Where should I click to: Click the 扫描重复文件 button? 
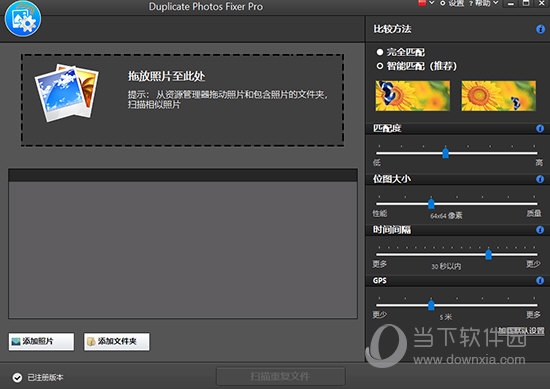coord(281,377)
